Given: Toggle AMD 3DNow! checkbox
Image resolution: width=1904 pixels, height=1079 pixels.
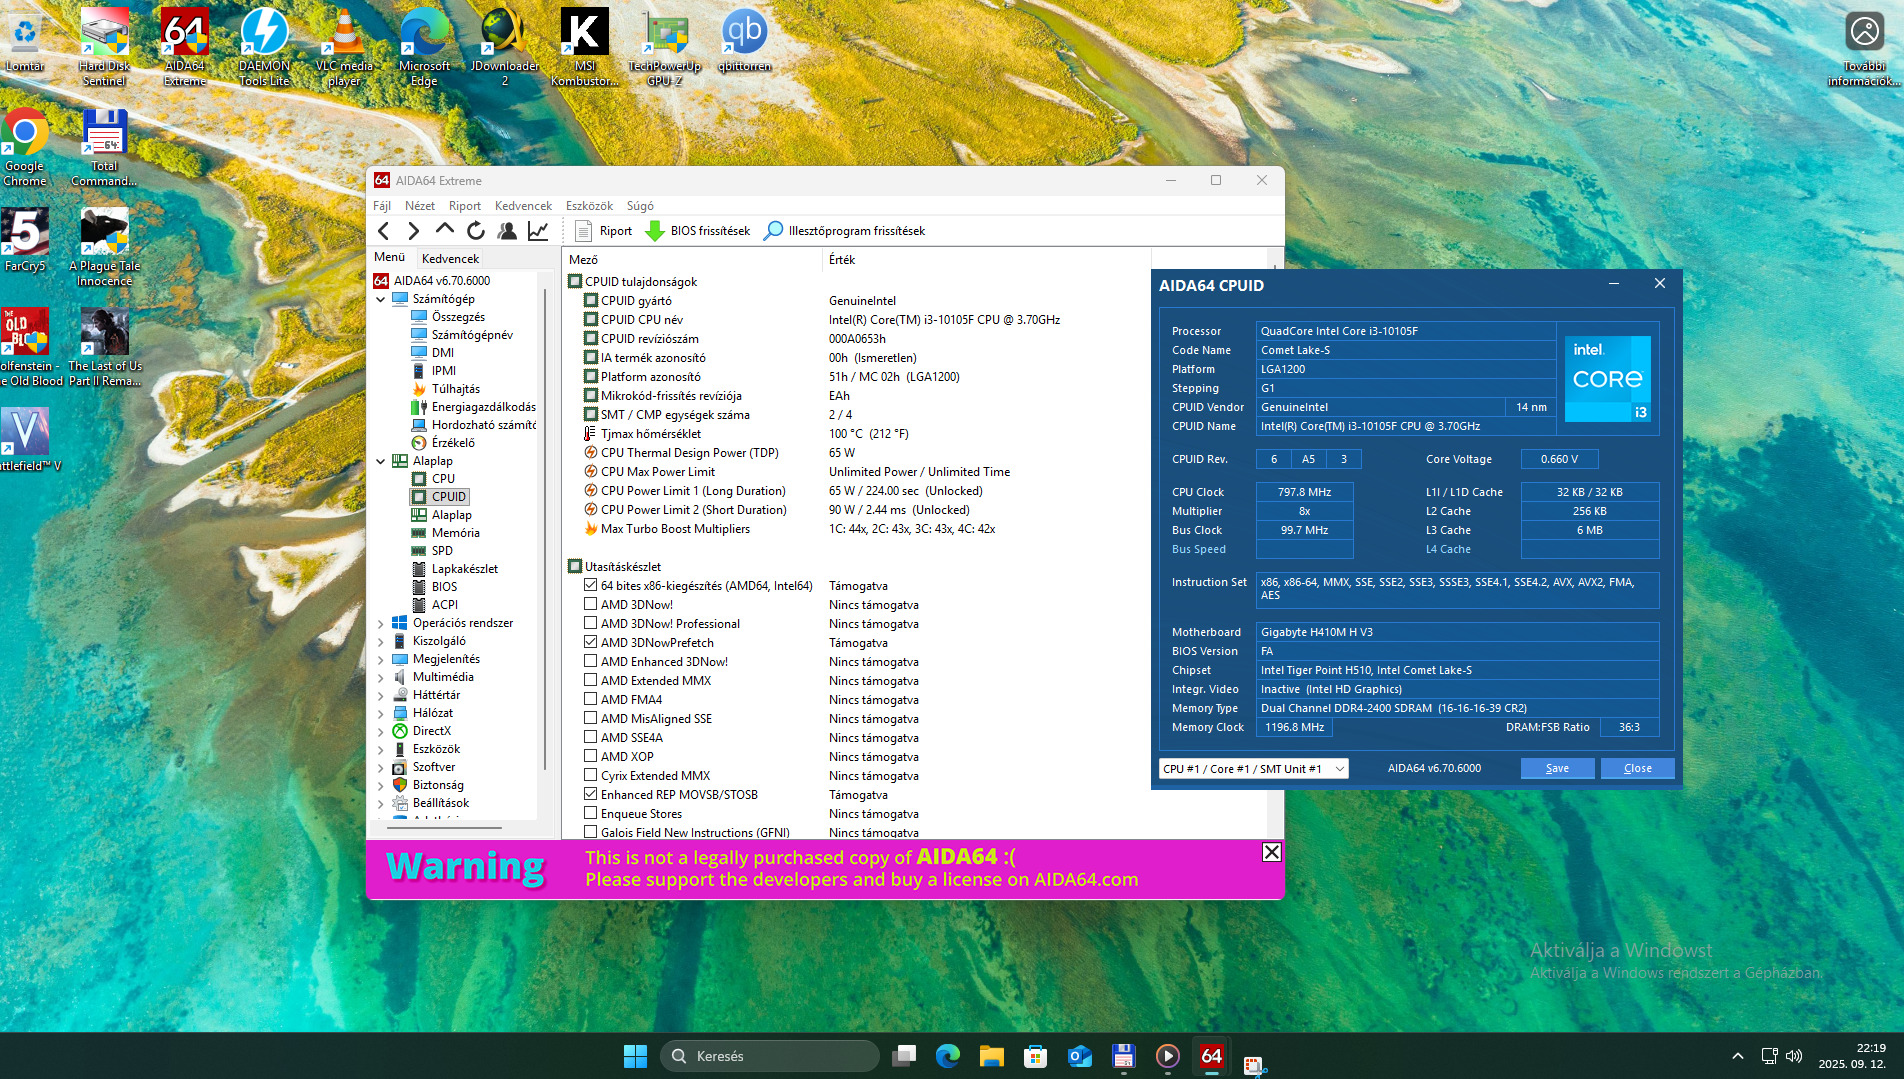Looking at the screenshot, I should [x=591, y=604].
